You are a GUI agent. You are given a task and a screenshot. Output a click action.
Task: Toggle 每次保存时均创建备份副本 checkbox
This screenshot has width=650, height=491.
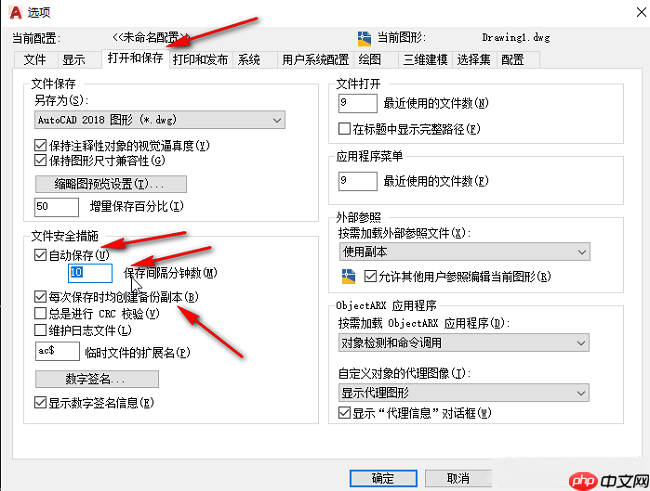coord(40,297)
